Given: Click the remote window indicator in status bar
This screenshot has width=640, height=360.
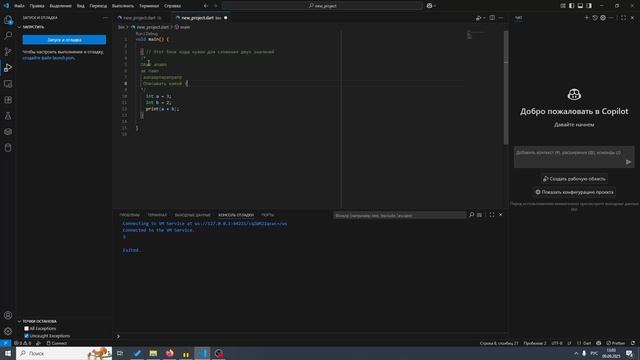Looking at the screenshot, I should (5, 343).
